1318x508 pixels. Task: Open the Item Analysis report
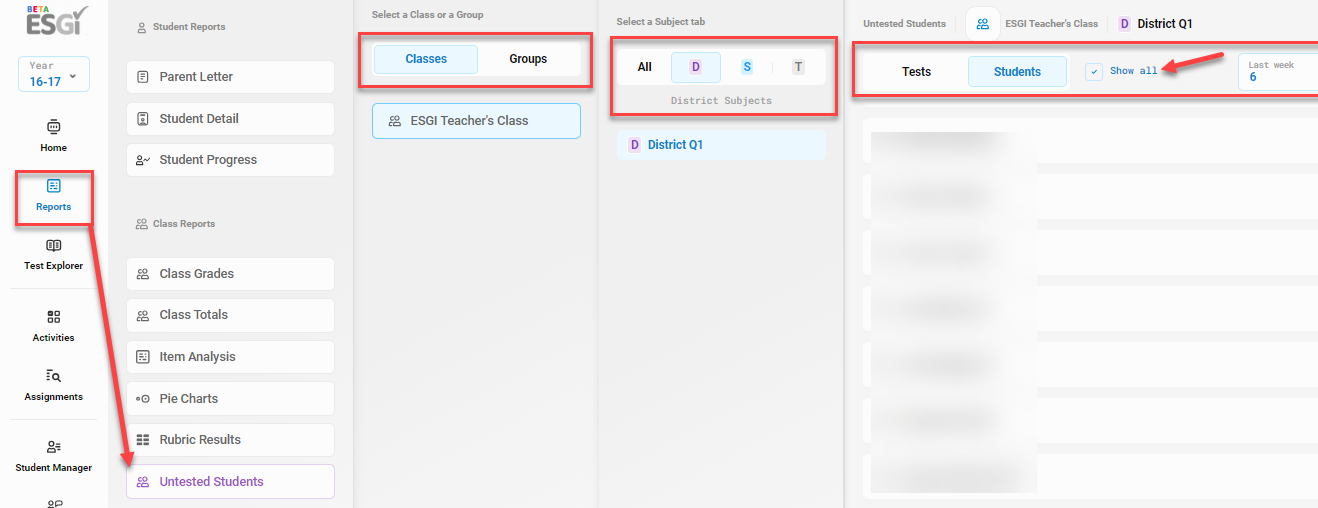click(230, 357)
